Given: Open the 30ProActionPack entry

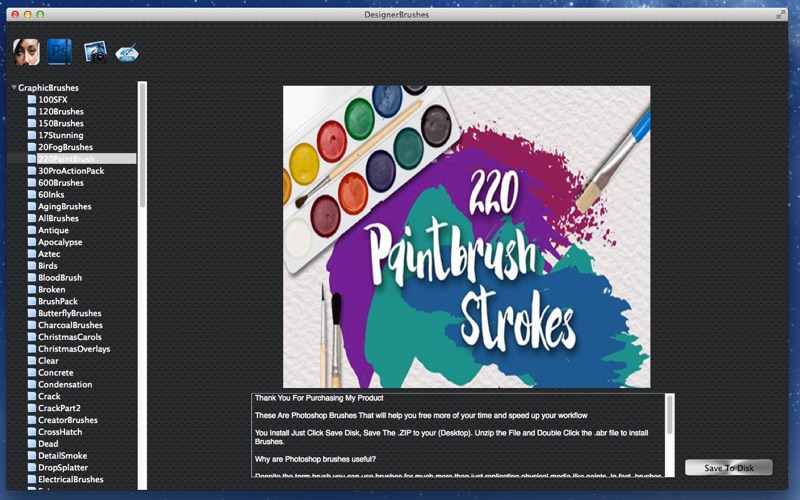Looking at the screenshot, I should [x=71, y=170].
